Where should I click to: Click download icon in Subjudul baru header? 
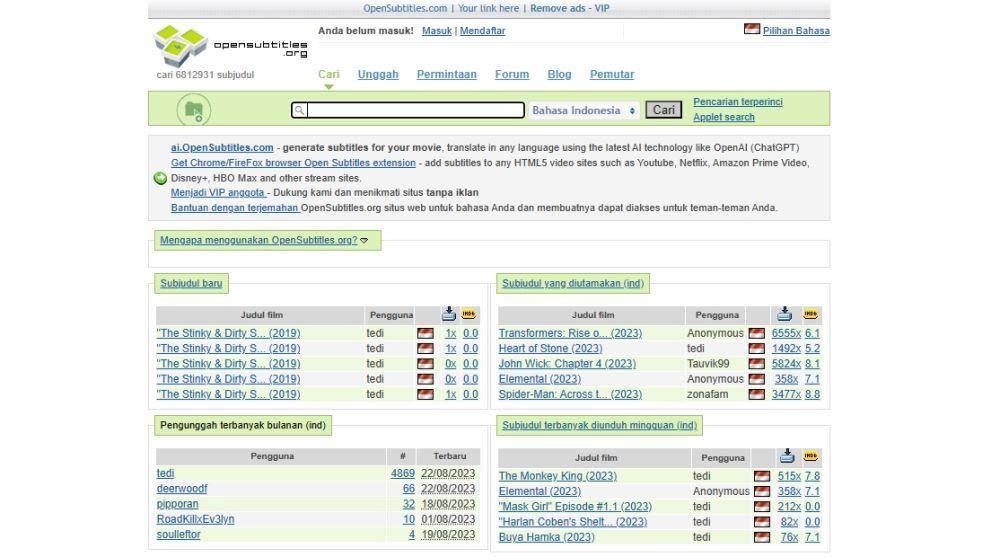(449, 314)
